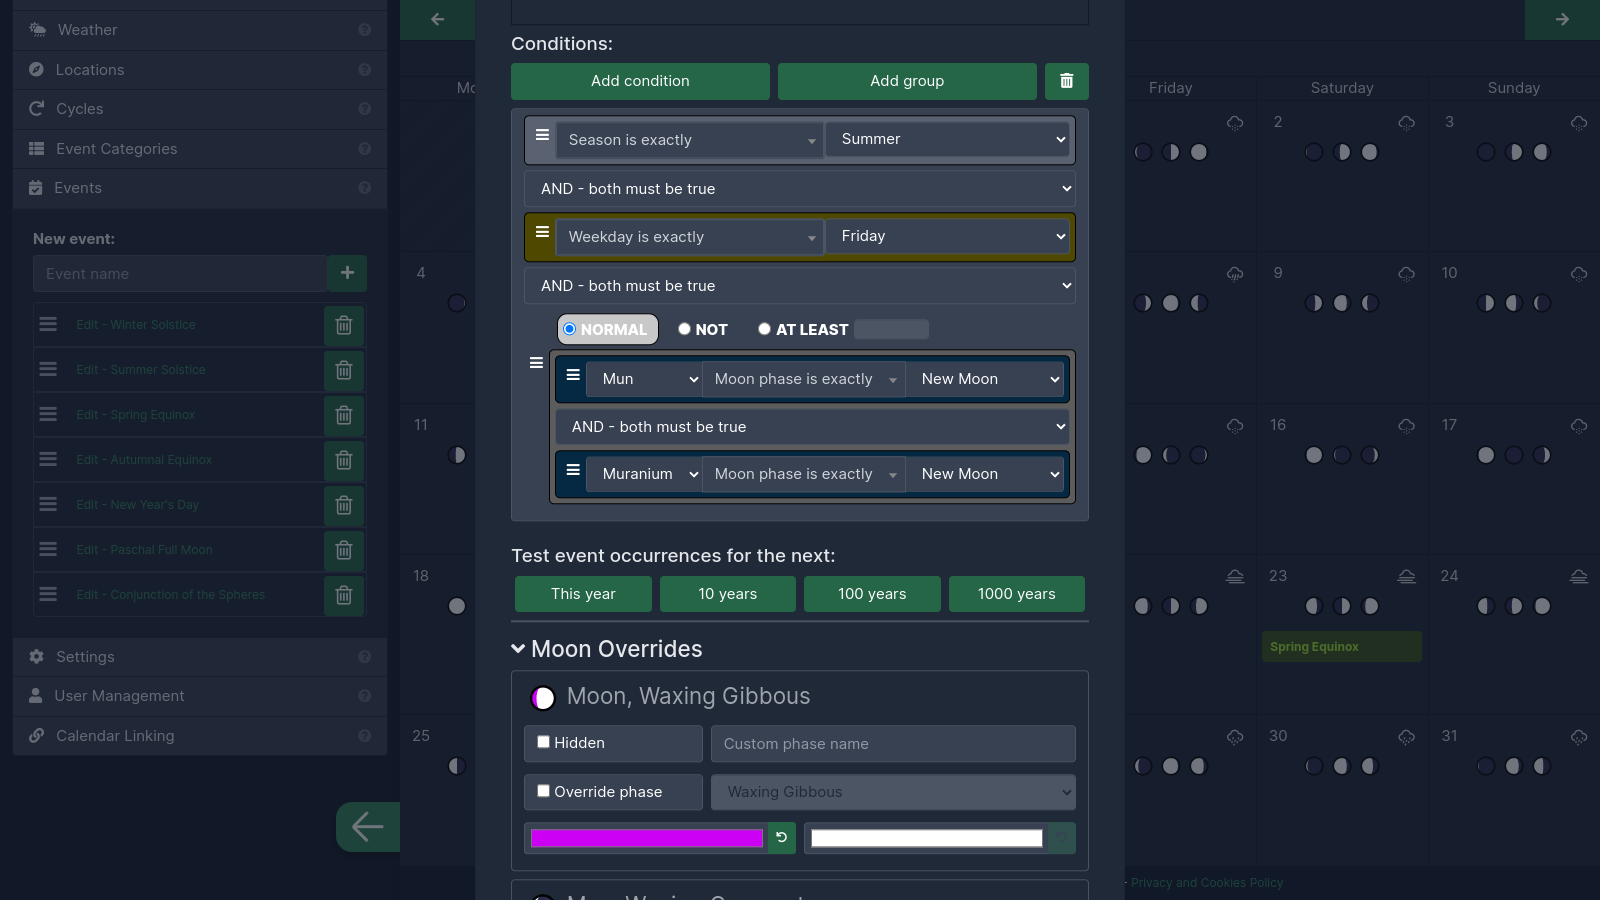
Task: Delete all conditions with green trash button
Action: (x=1066, y=81)
